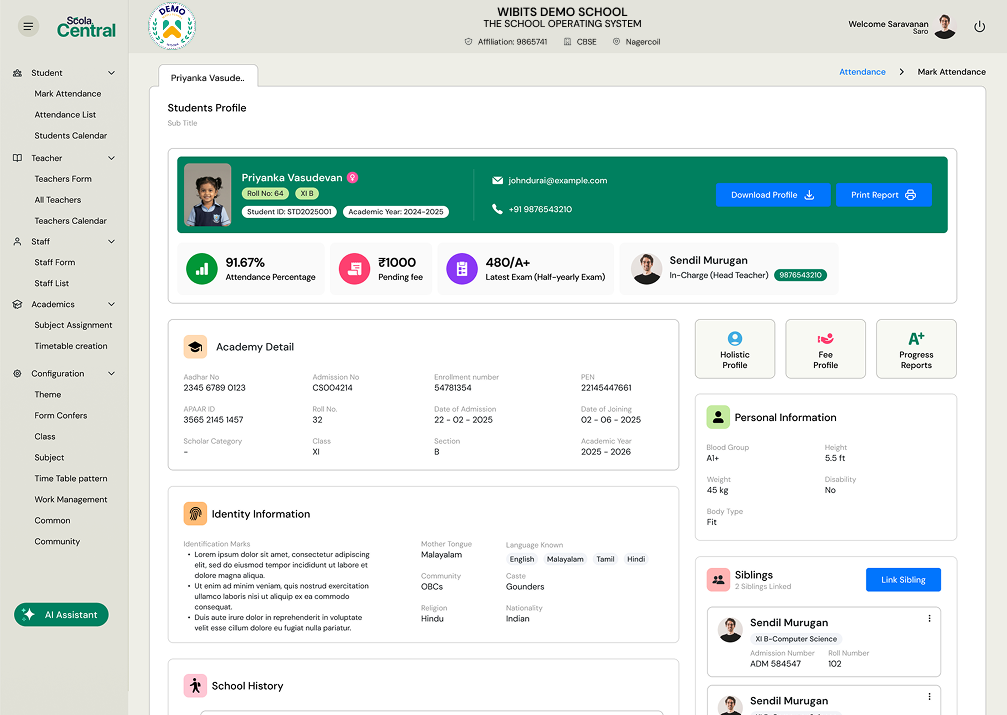Open the Progress Reports card
The image size is (1007, 715).
916,349
